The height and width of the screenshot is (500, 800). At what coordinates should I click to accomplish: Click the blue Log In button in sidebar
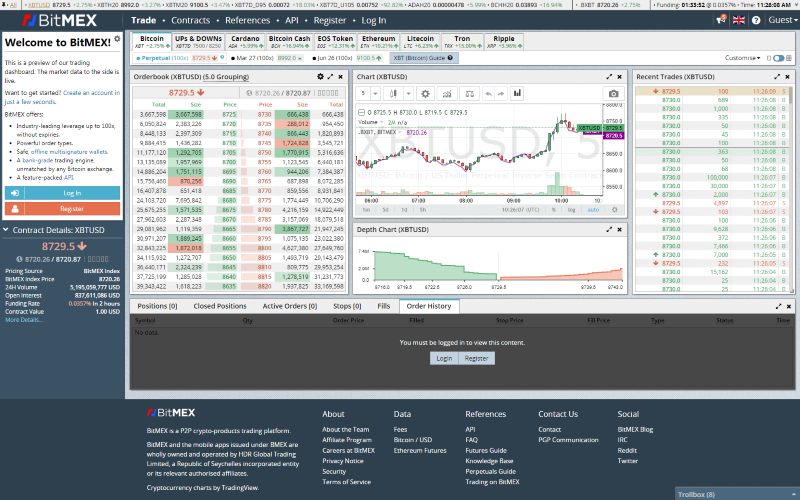[62, 193]
